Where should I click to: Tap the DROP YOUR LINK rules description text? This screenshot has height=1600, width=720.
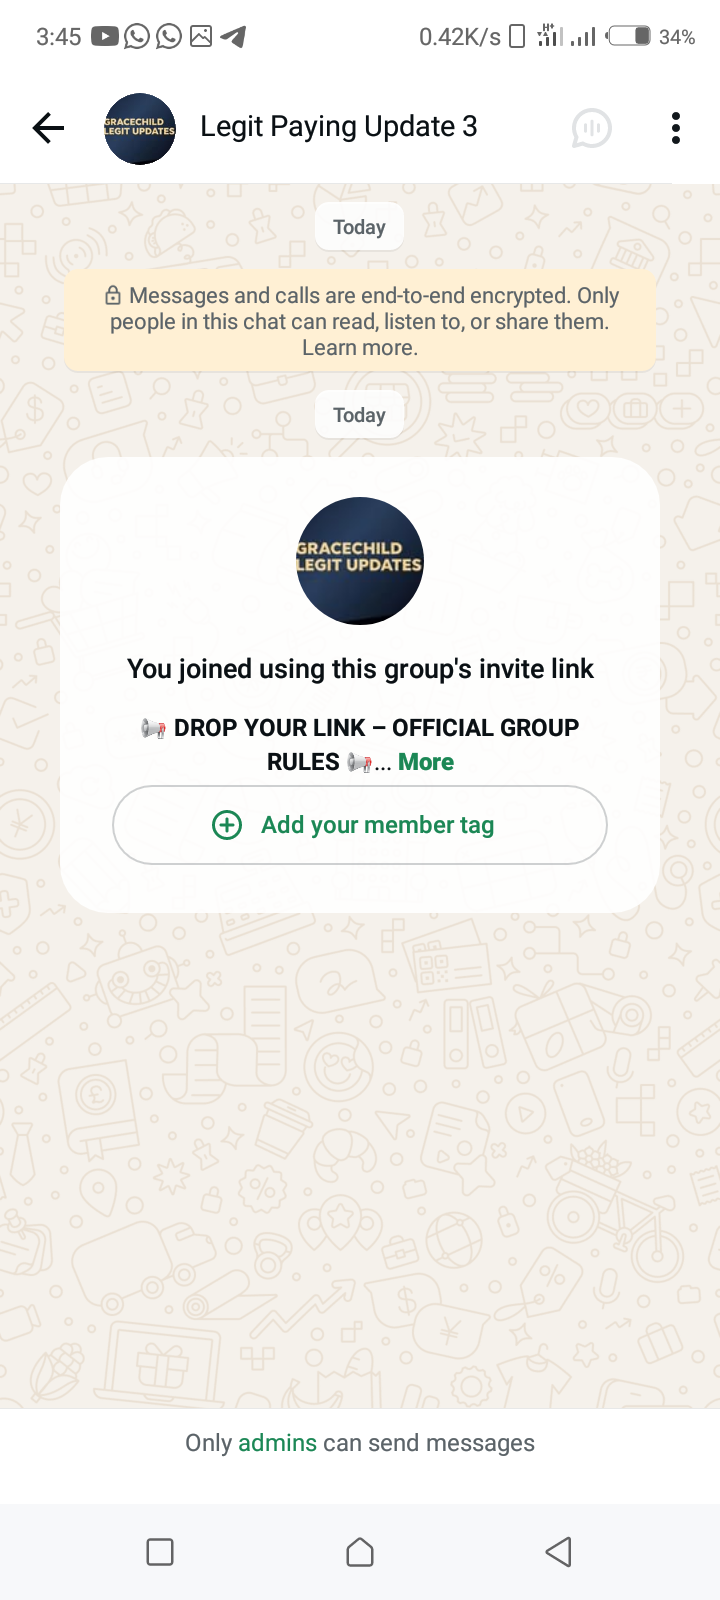360,745
